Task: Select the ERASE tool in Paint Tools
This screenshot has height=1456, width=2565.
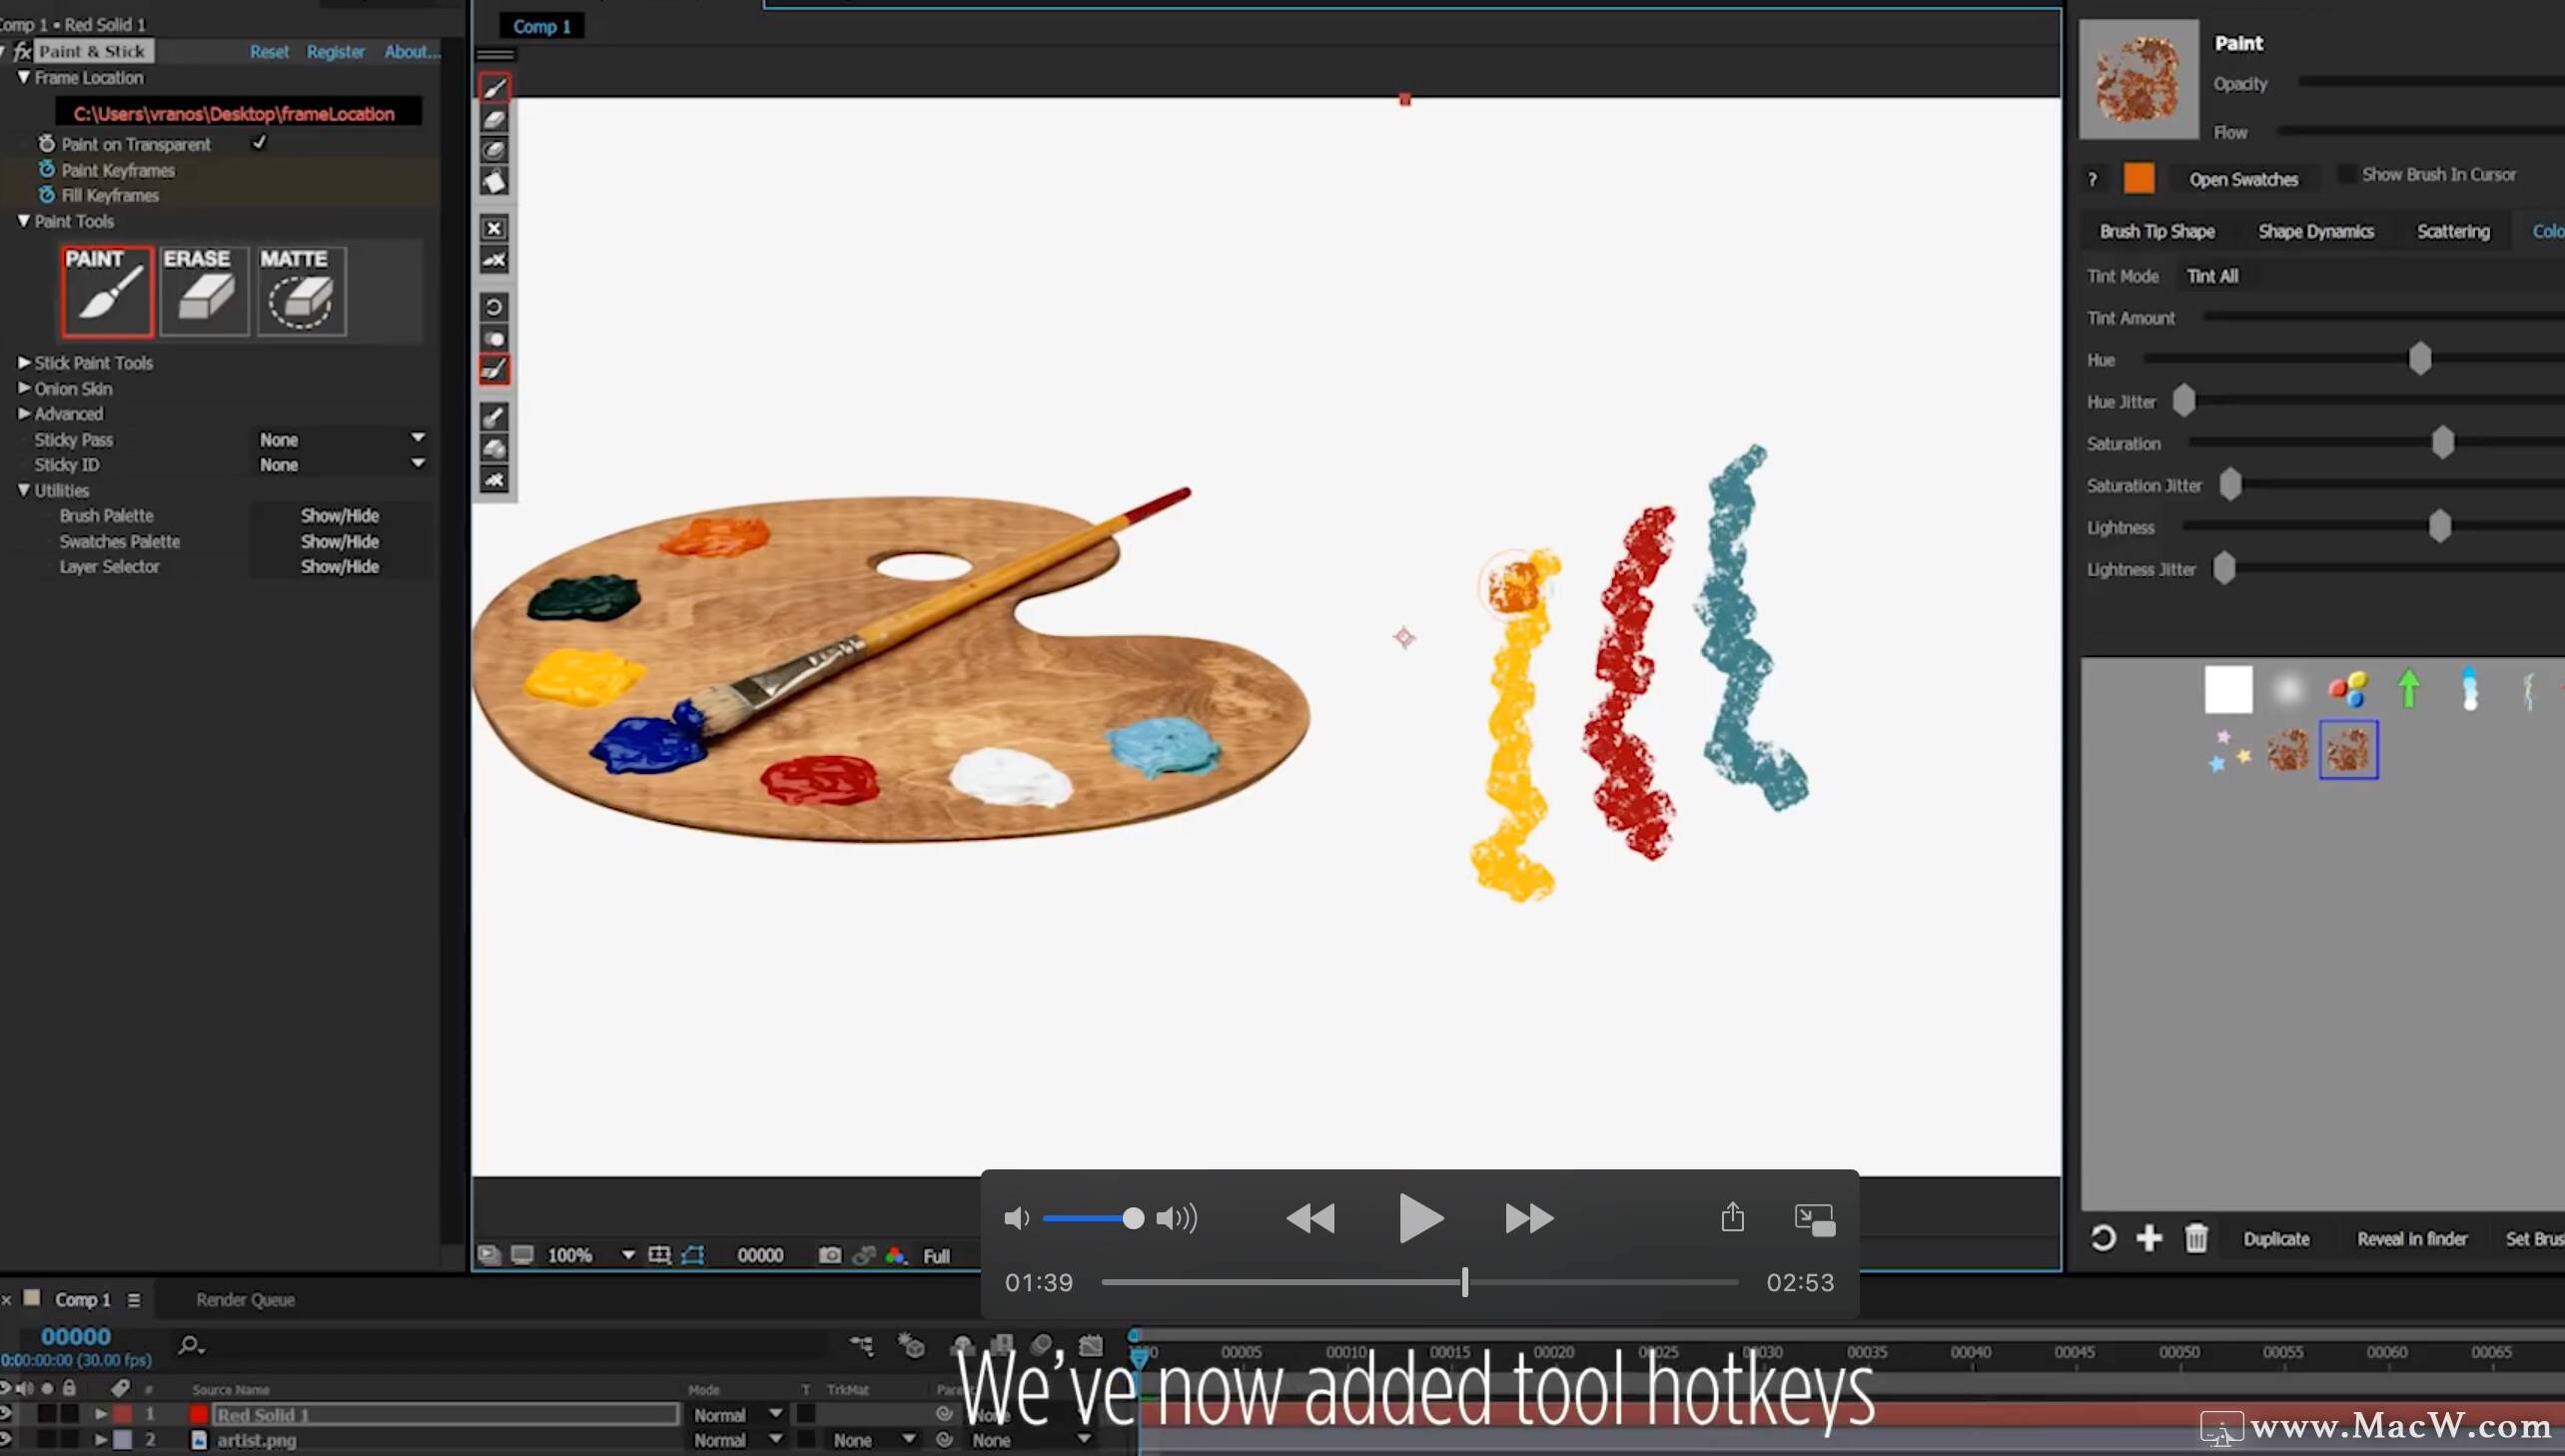Action: point(203,291)
